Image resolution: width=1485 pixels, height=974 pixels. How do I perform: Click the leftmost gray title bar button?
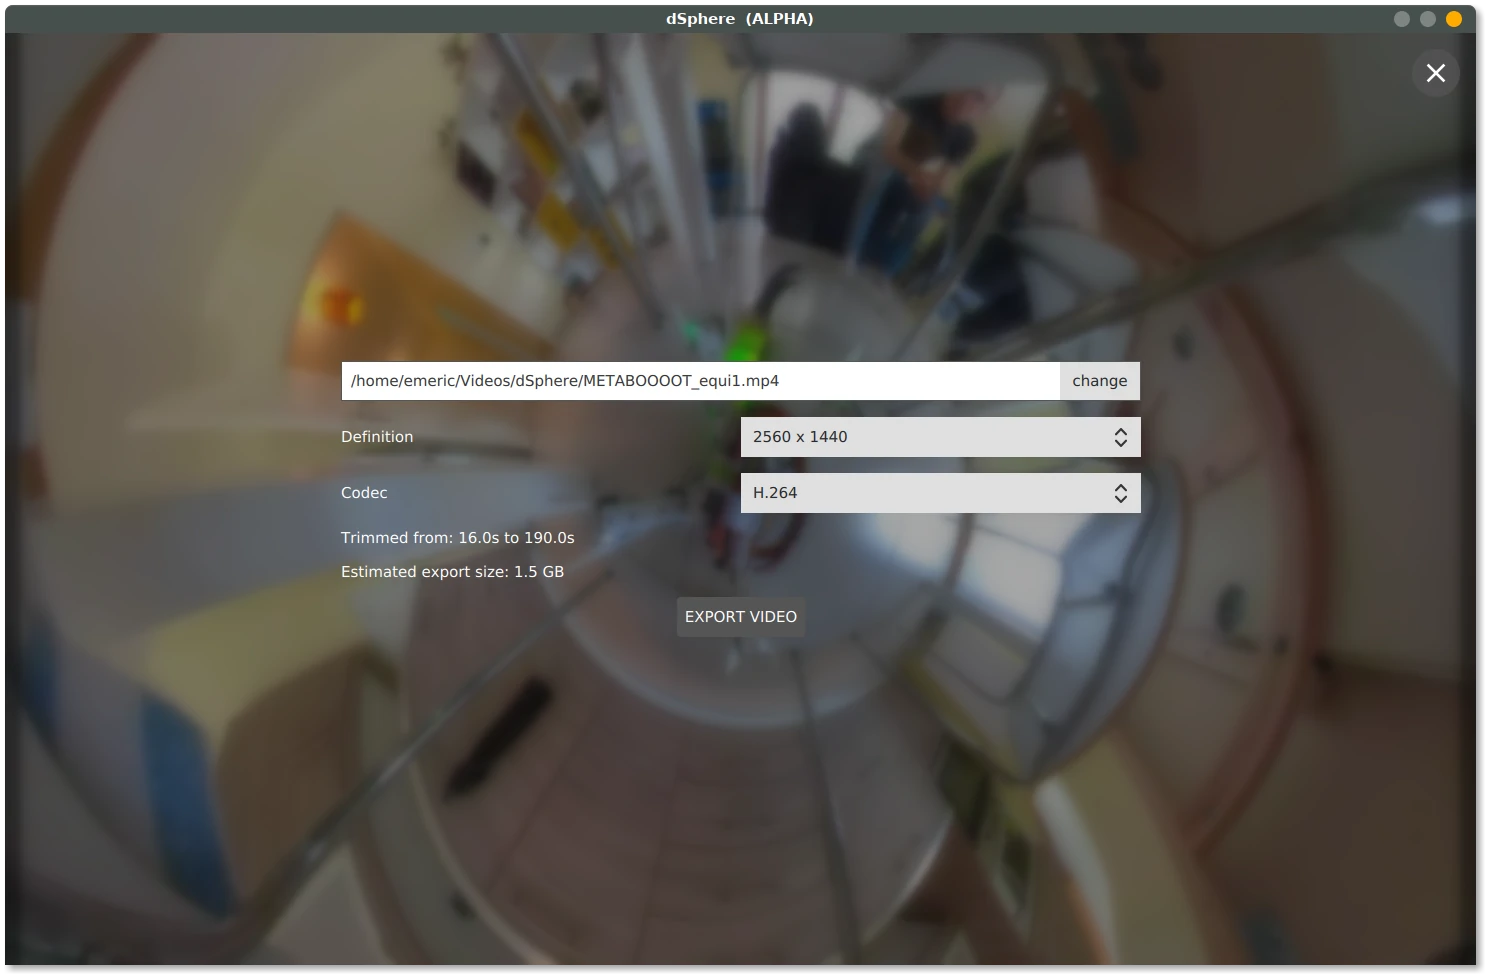(x=1401, y=19)
